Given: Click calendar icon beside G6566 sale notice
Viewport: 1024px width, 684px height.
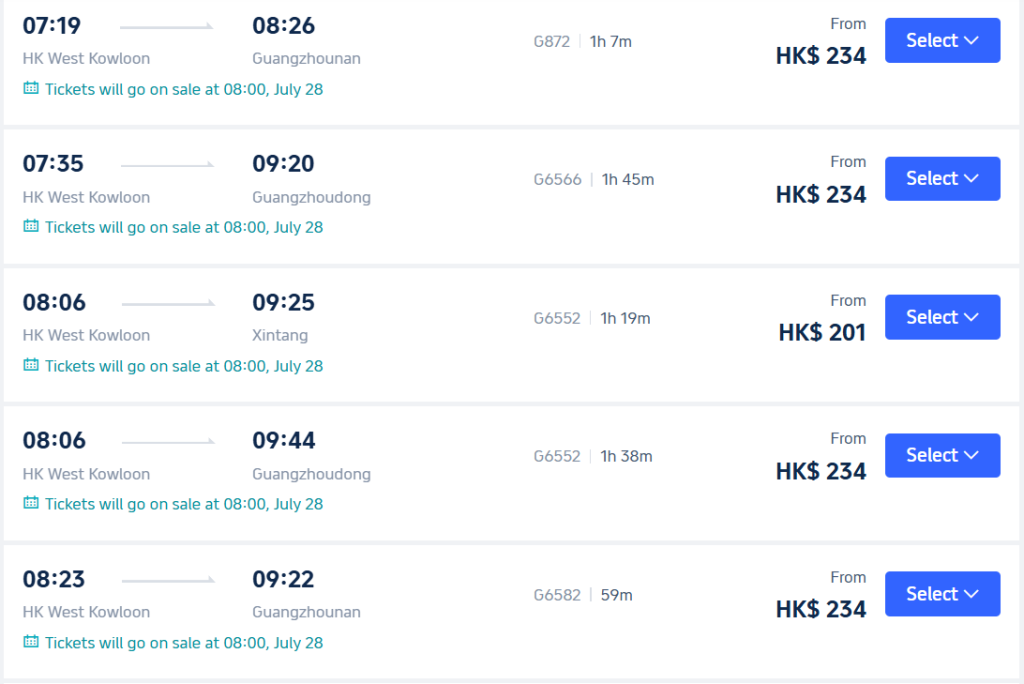Looking at the screenshot, I should click(x=31, y=226).
